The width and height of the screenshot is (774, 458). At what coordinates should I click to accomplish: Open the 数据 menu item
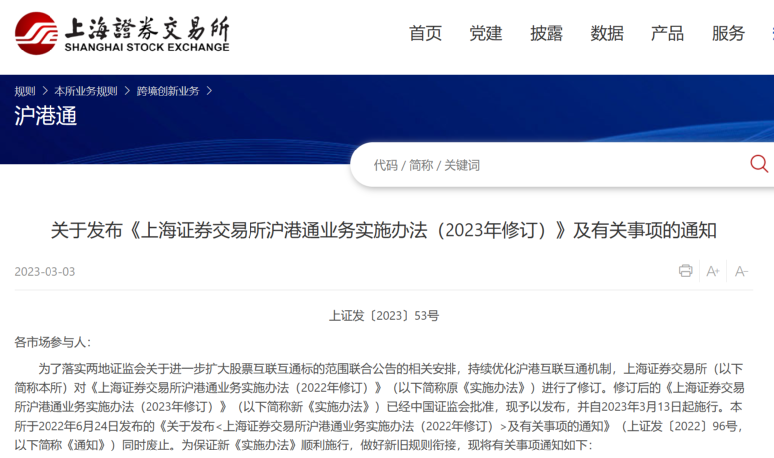[x=607, y=34]
